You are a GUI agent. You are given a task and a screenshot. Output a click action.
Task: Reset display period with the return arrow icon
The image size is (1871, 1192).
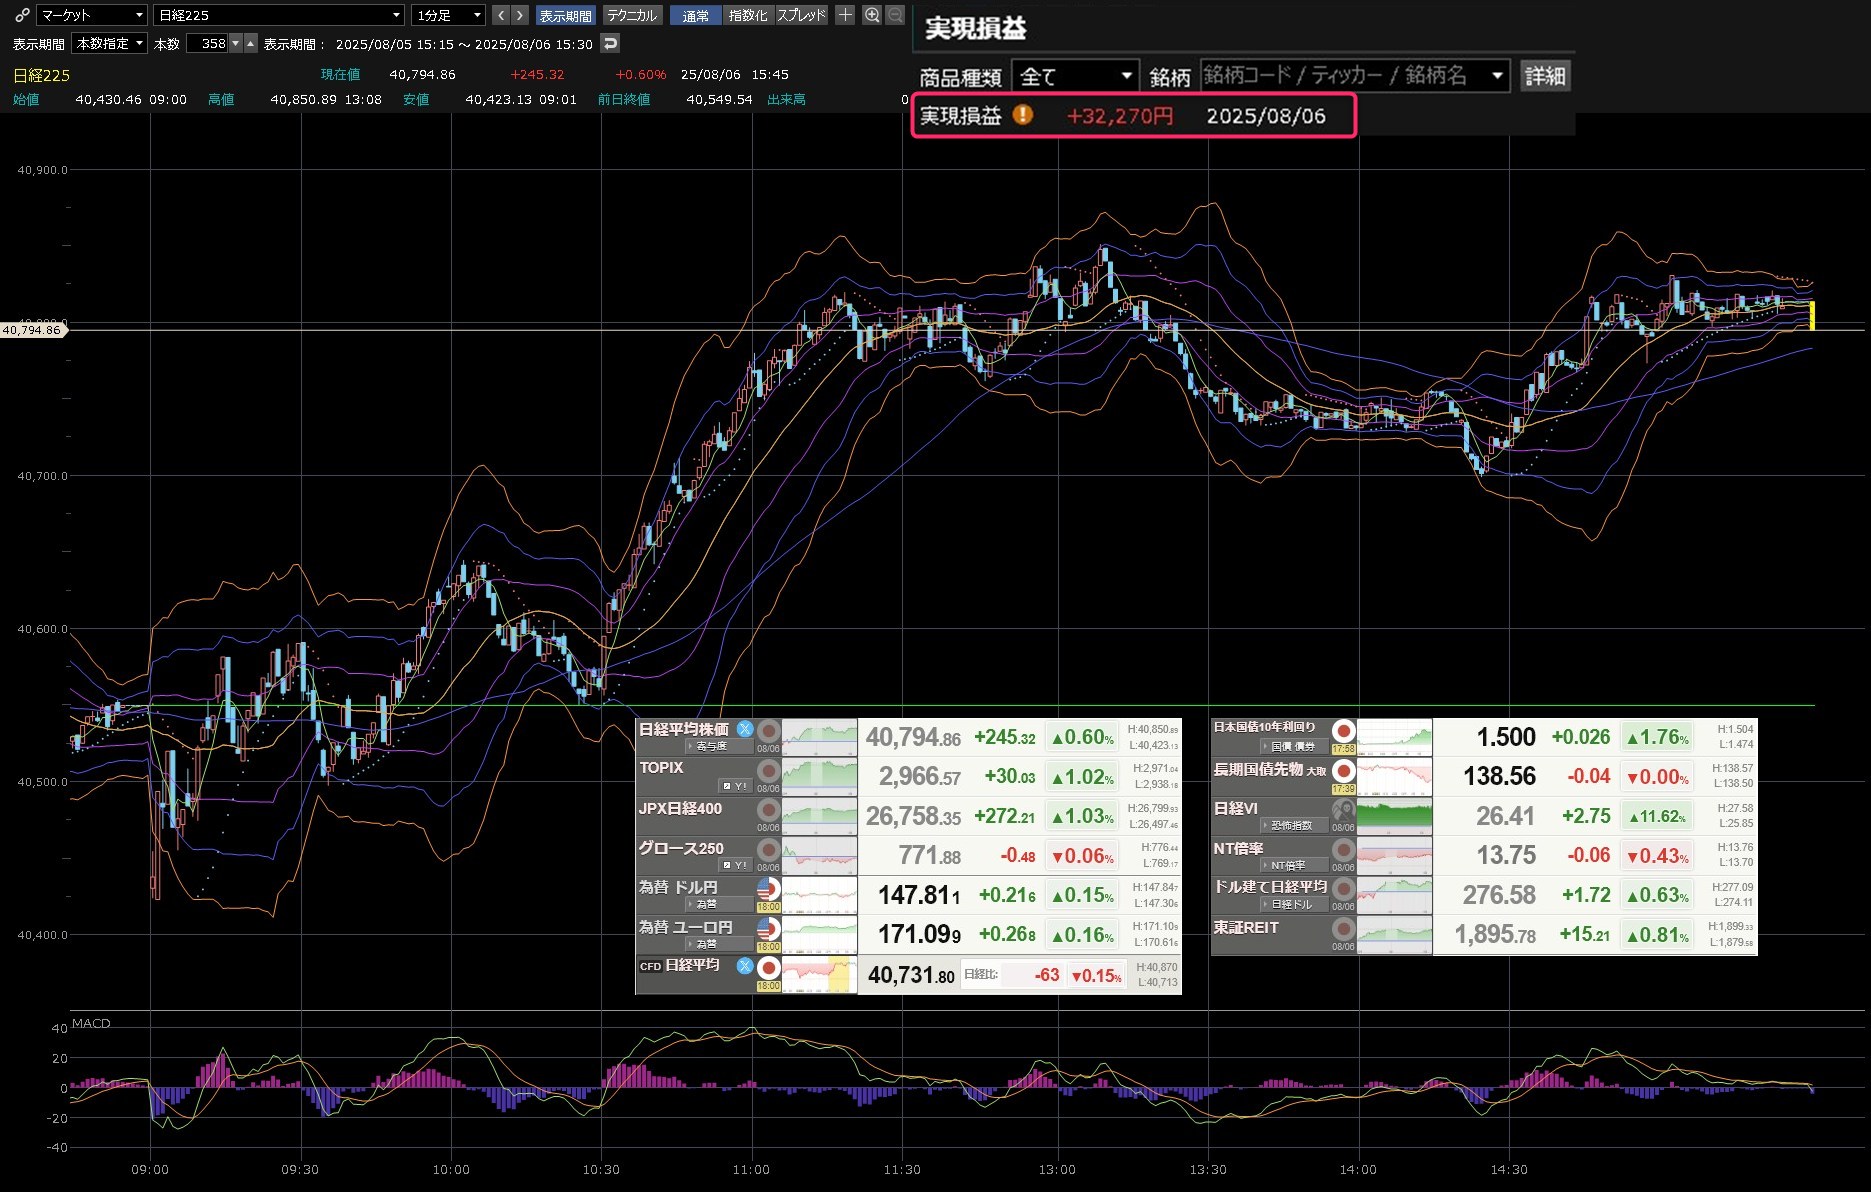tap(610, 43)
